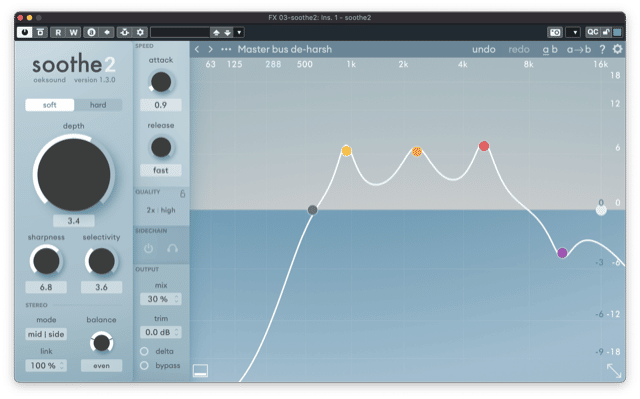This screenshot has width=640, height=399.
Task: Open the link 100 % stepper
Action: pyautogui.click(x=46, y=365)
